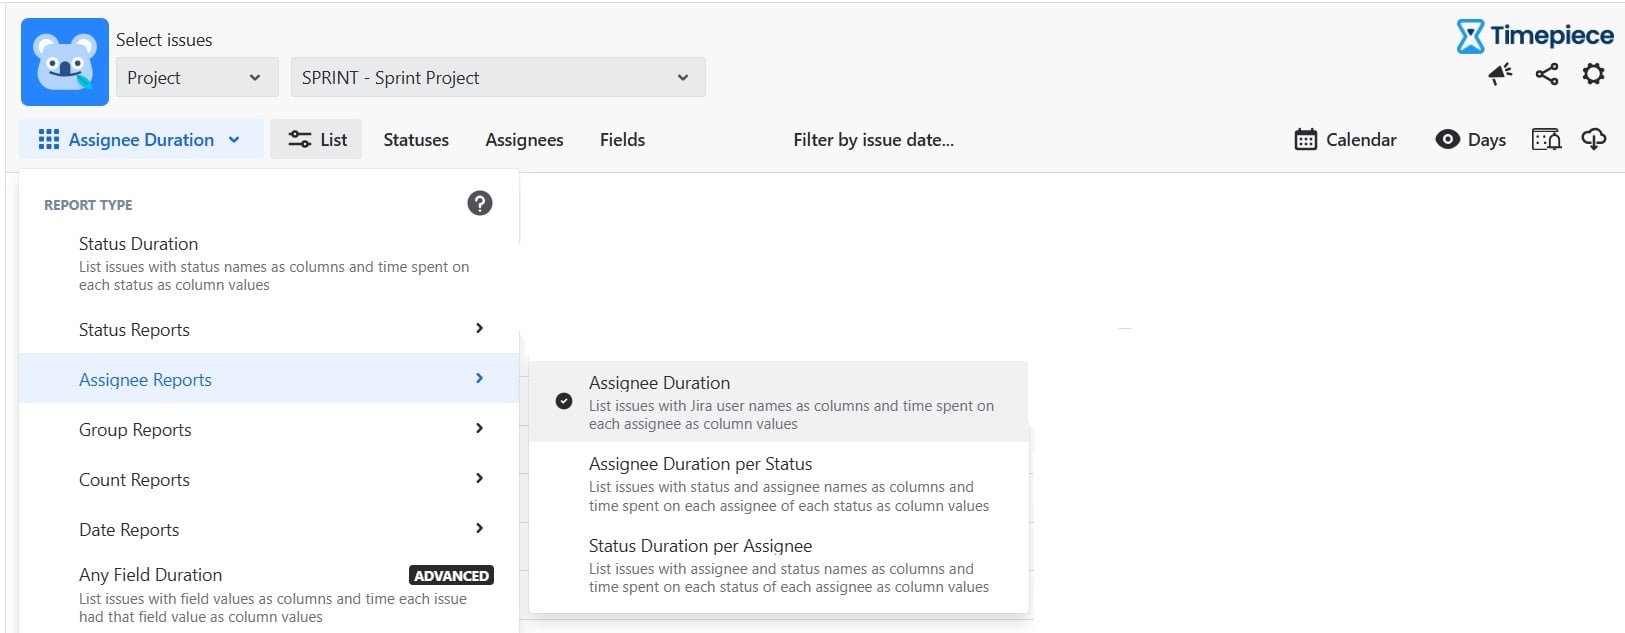Open the Group Reports menu item
Viewport: 1625px width, 633px height.
[269, 429]
